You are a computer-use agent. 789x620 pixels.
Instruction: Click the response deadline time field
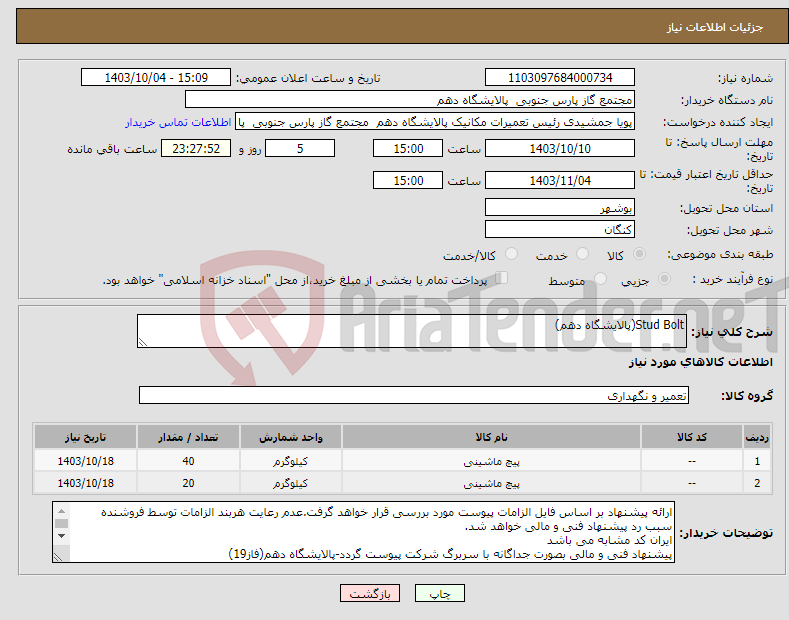click(x=408, y=148)
